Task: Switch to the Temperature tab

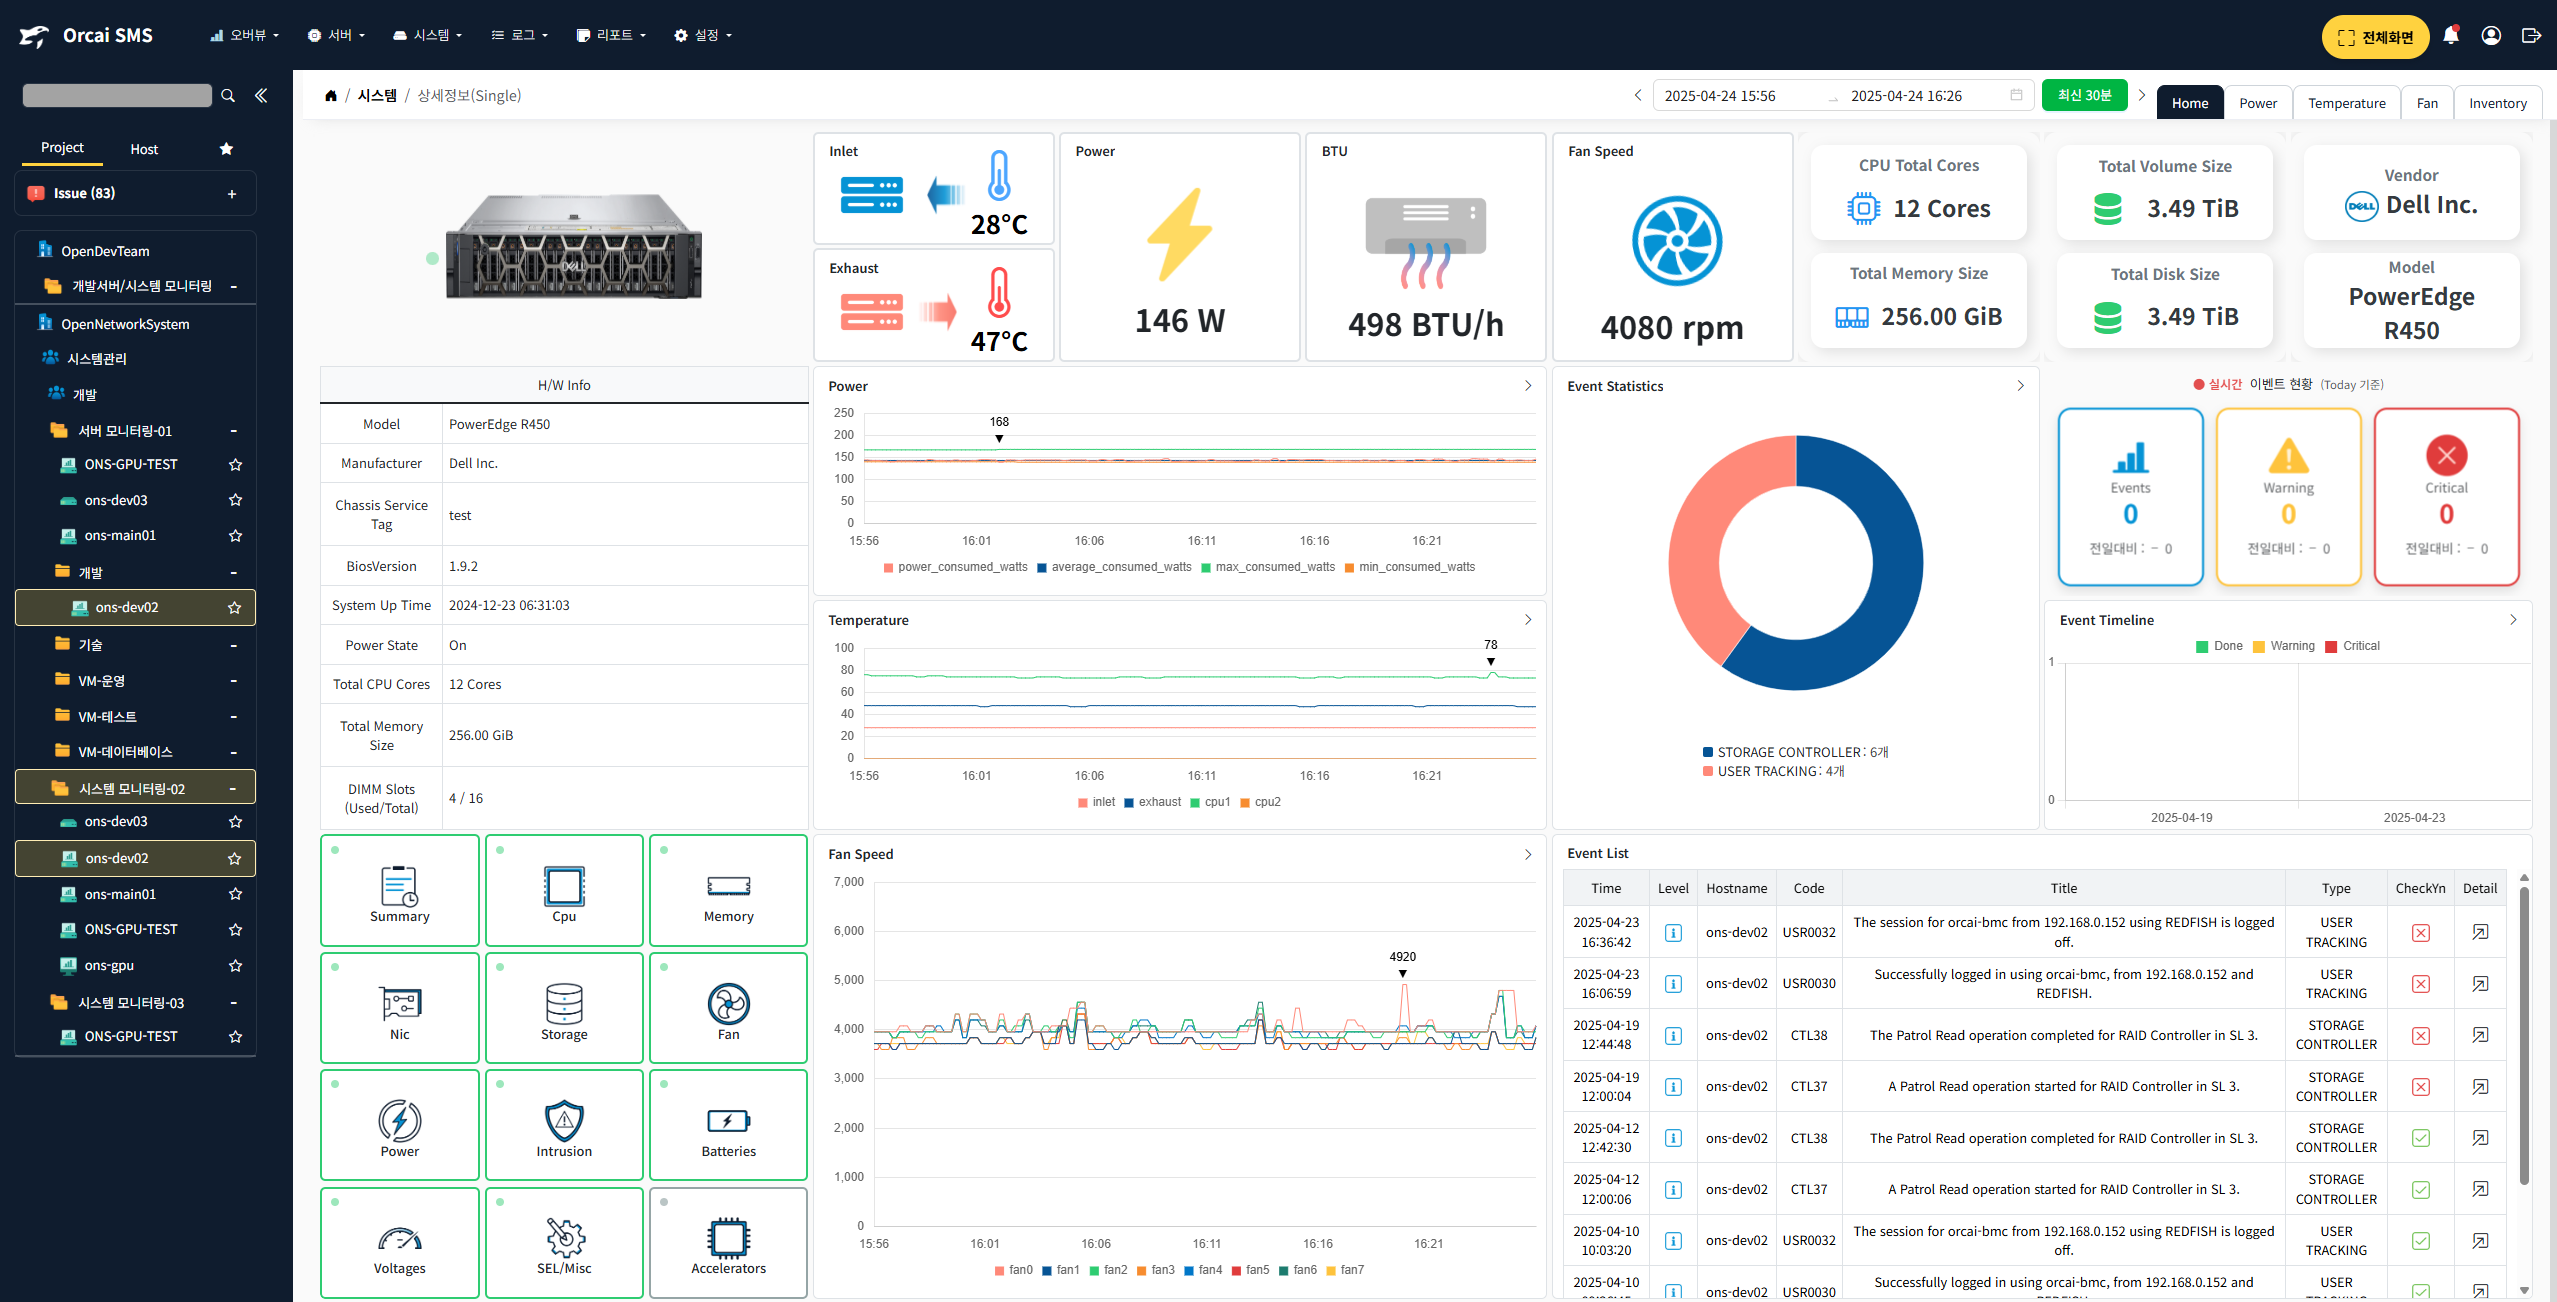Action: 2346,103
